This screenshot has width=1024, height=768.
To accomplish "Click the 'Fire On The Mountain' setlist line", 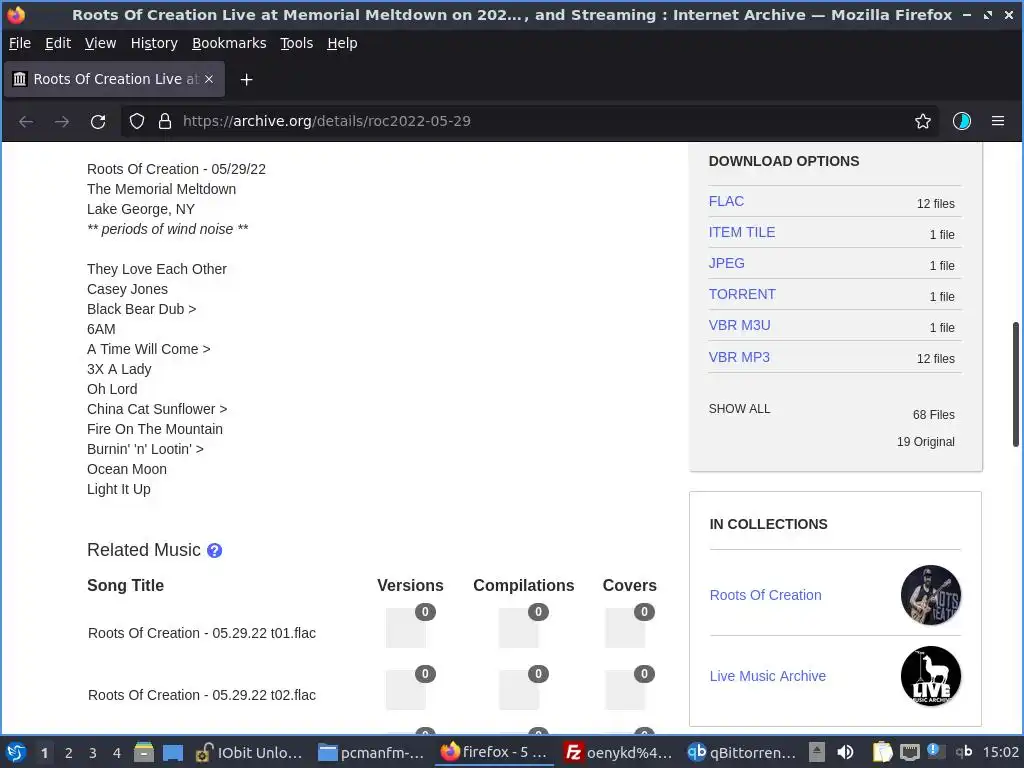I will pyautogui.click(x=155, y=429).
